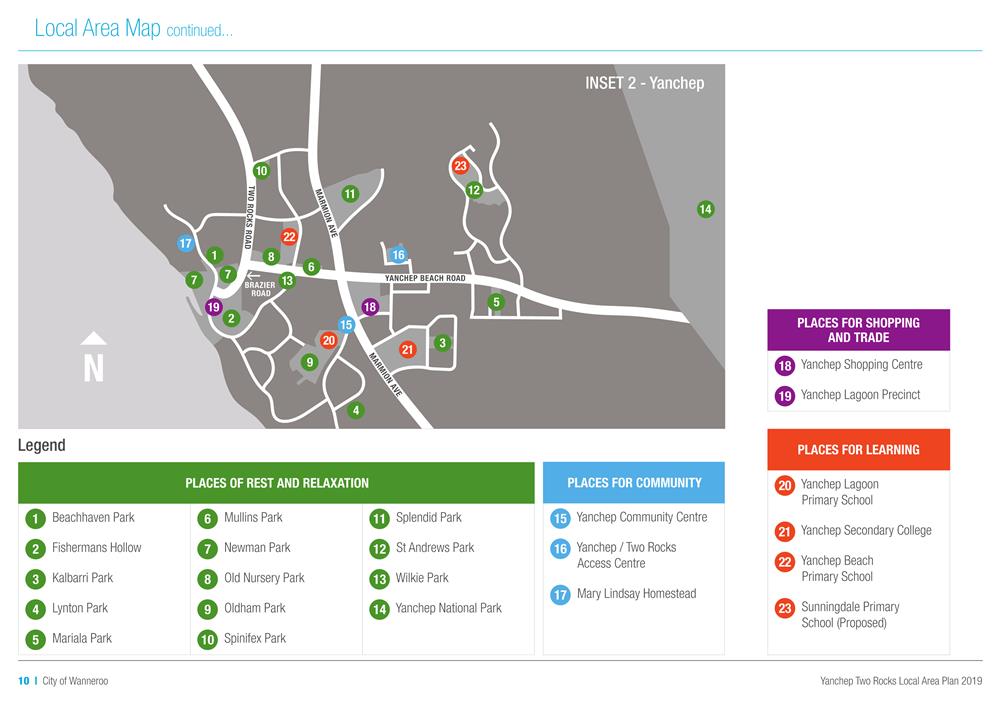Select legend icon 20 beside Yanchep Lagoon Primary School
1001x702 pixels.
click(x=785, y=486)
